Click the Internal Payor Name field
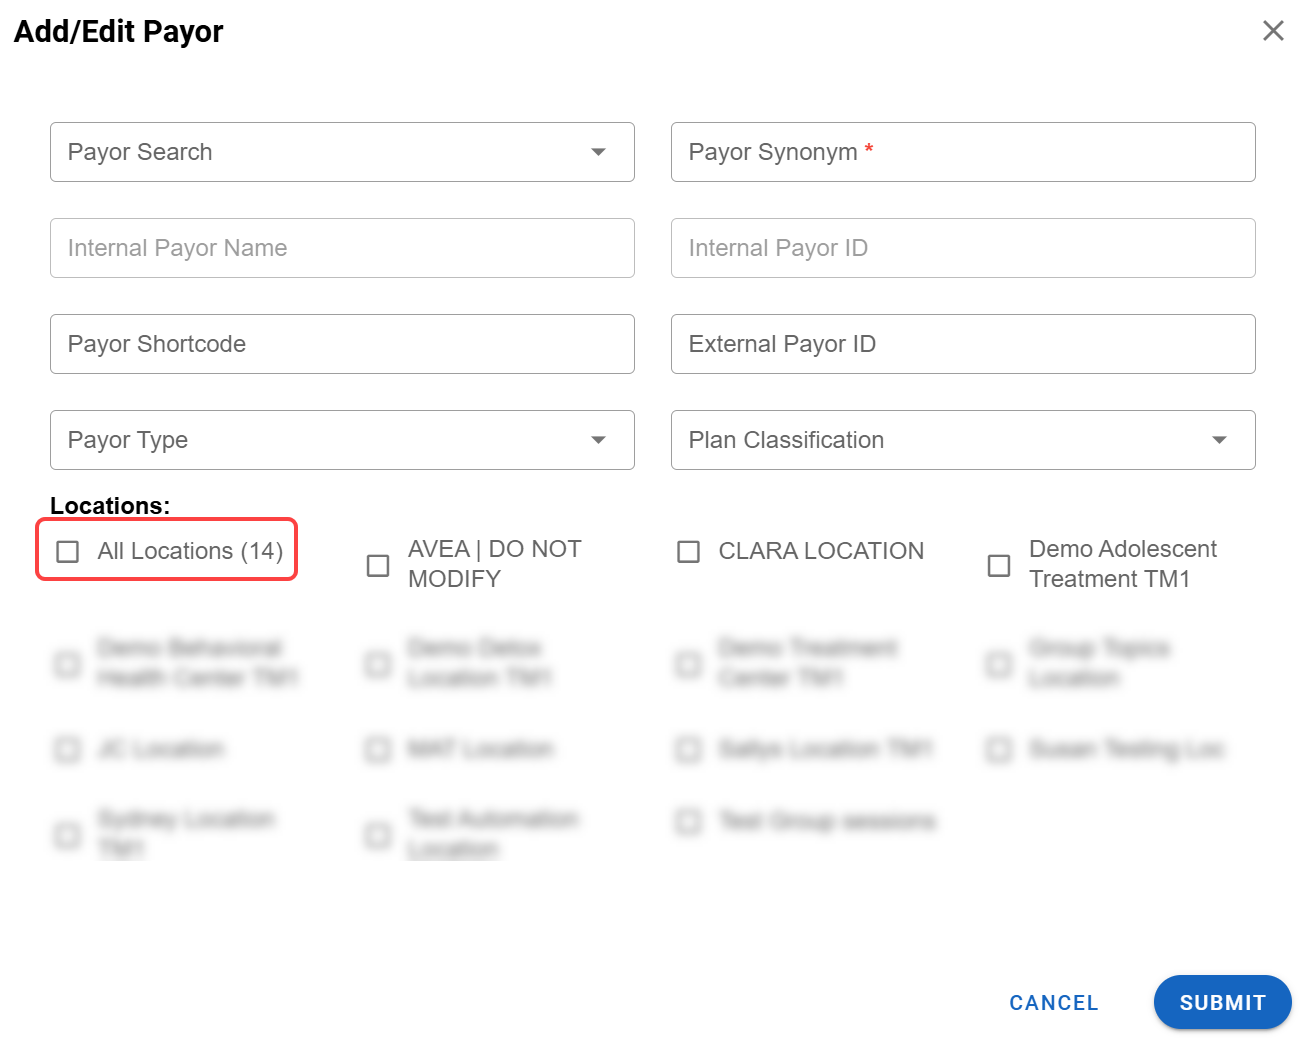This screenshot has height=1041, width=1311. click(x=342, y=248)
